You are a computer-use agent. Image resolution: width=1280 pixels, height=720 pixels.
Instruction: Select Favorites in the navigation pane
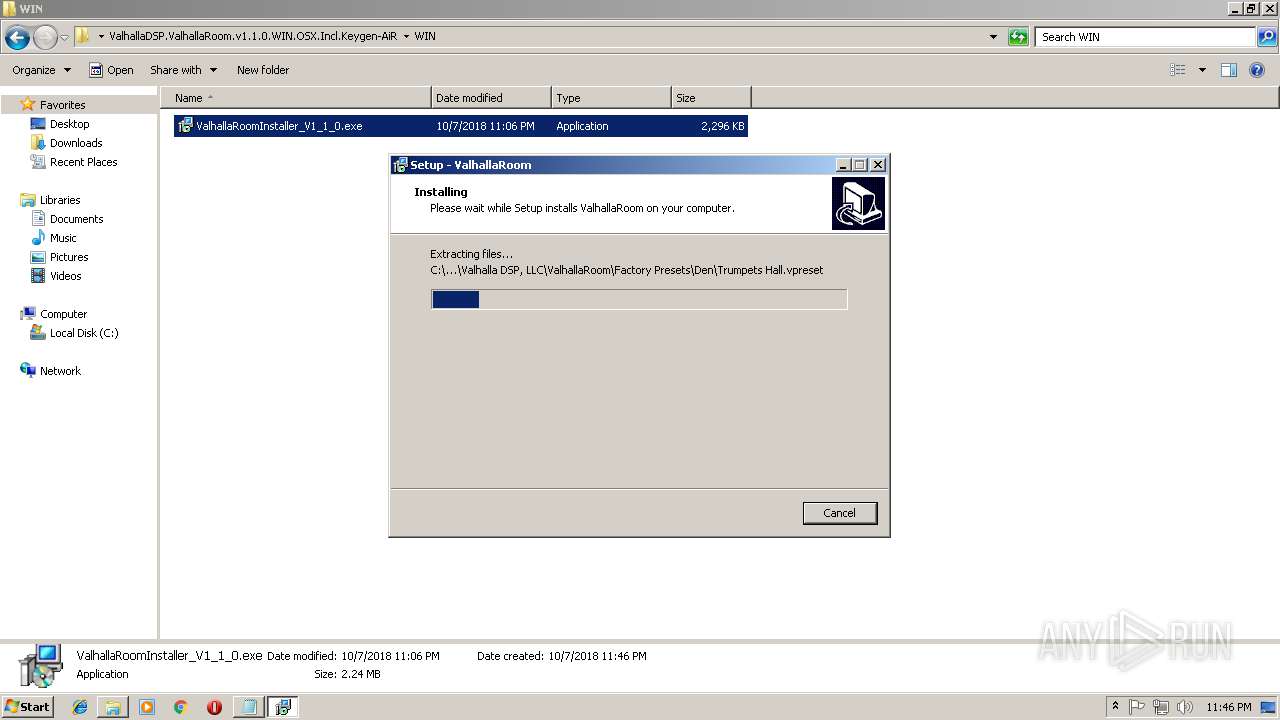point(62,105)
